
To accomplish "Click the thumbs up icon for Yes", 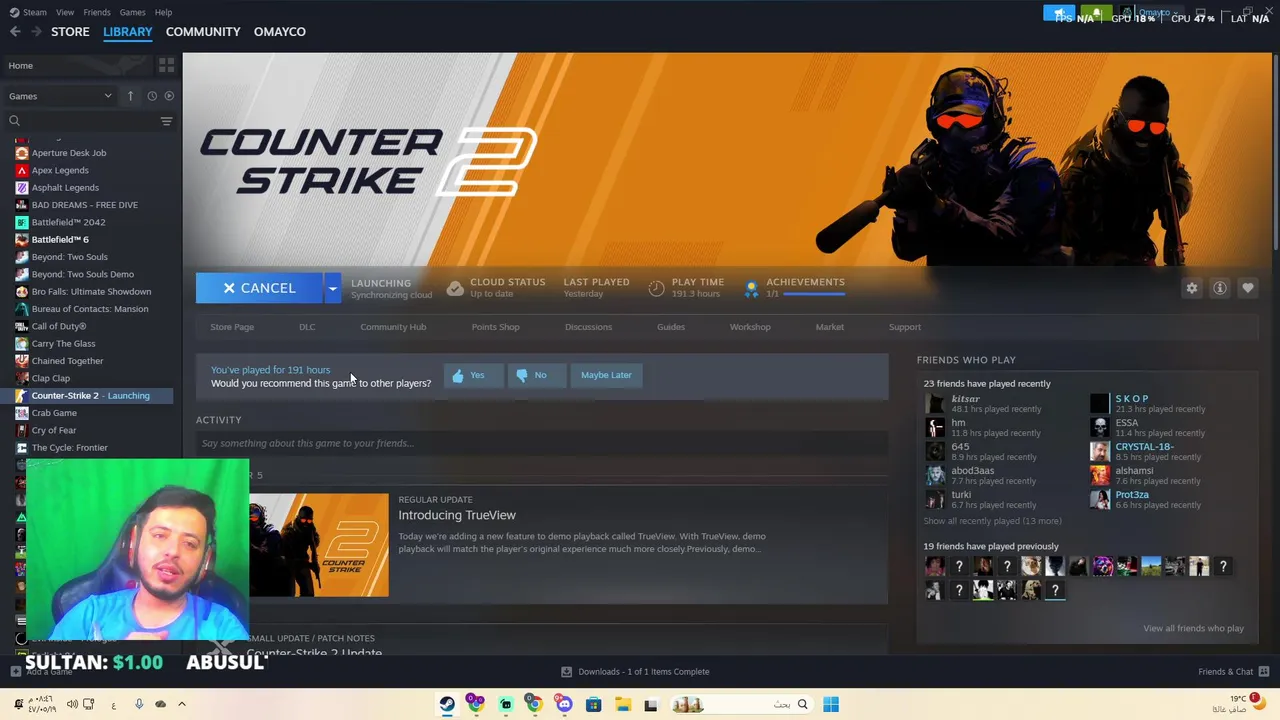I will (x=458, y=375).
